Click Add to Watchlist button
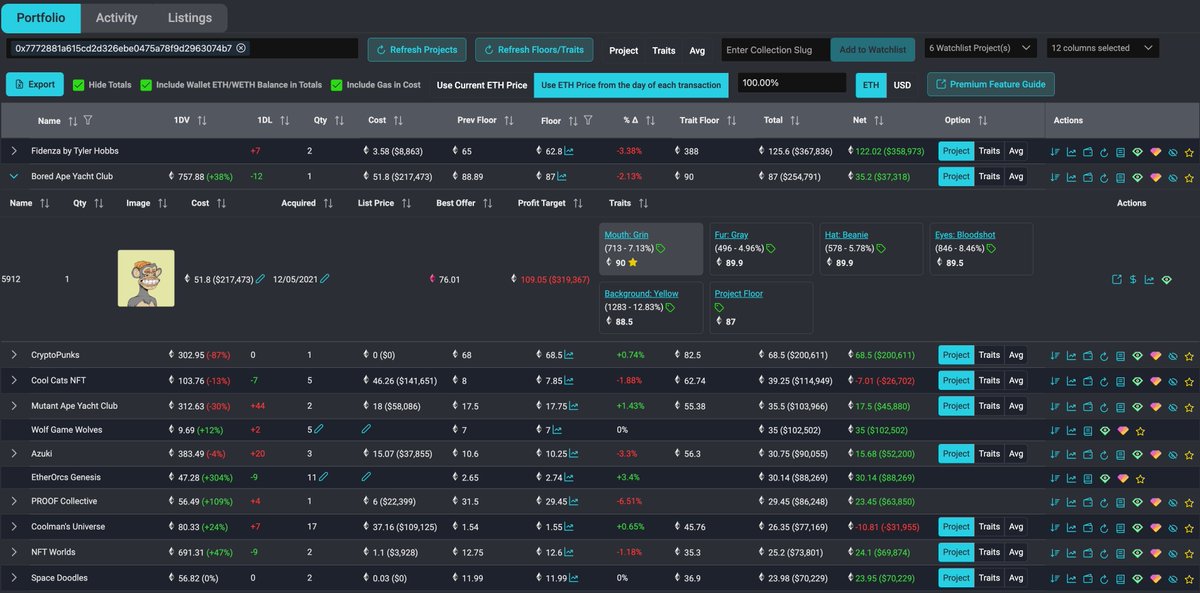1200x593 pixels. 872,50
